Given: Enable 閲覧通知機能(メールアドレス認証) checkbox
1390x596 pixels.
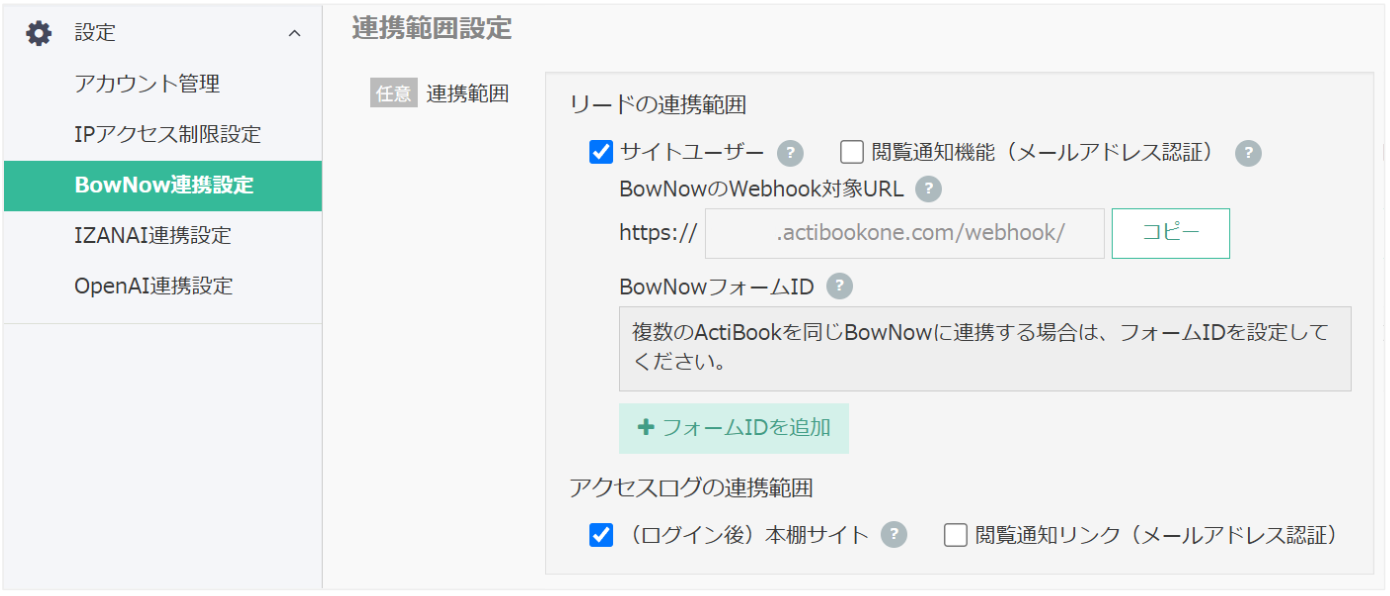Looking at the screenshot, I should [x=852, y=152].
